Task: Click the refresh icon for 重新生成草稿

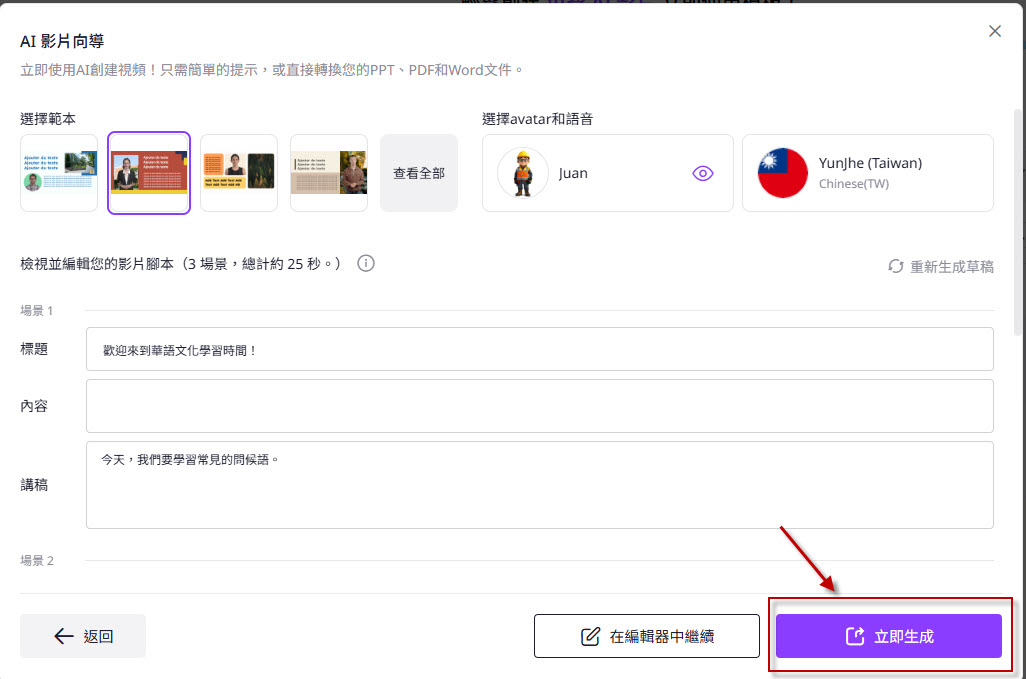Action: pyautogui.click(x=896, y=267)
